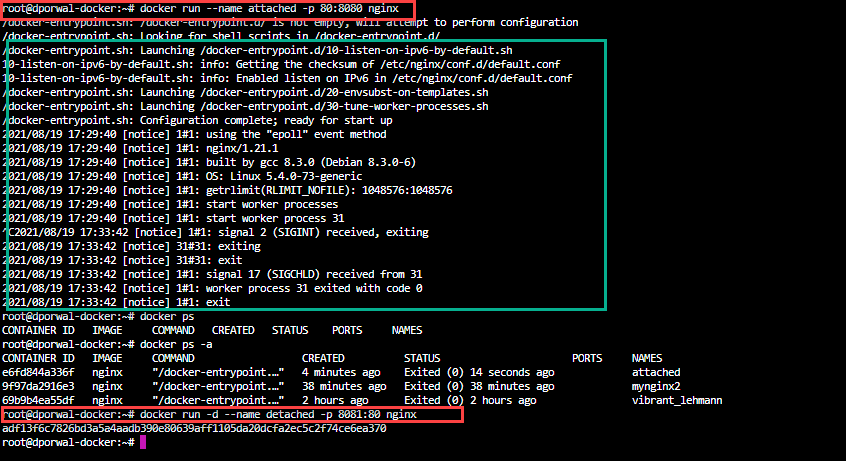846x461 pixels.
Task: Click 'Enabled listen on IPv6' info line
Action: 287,78
